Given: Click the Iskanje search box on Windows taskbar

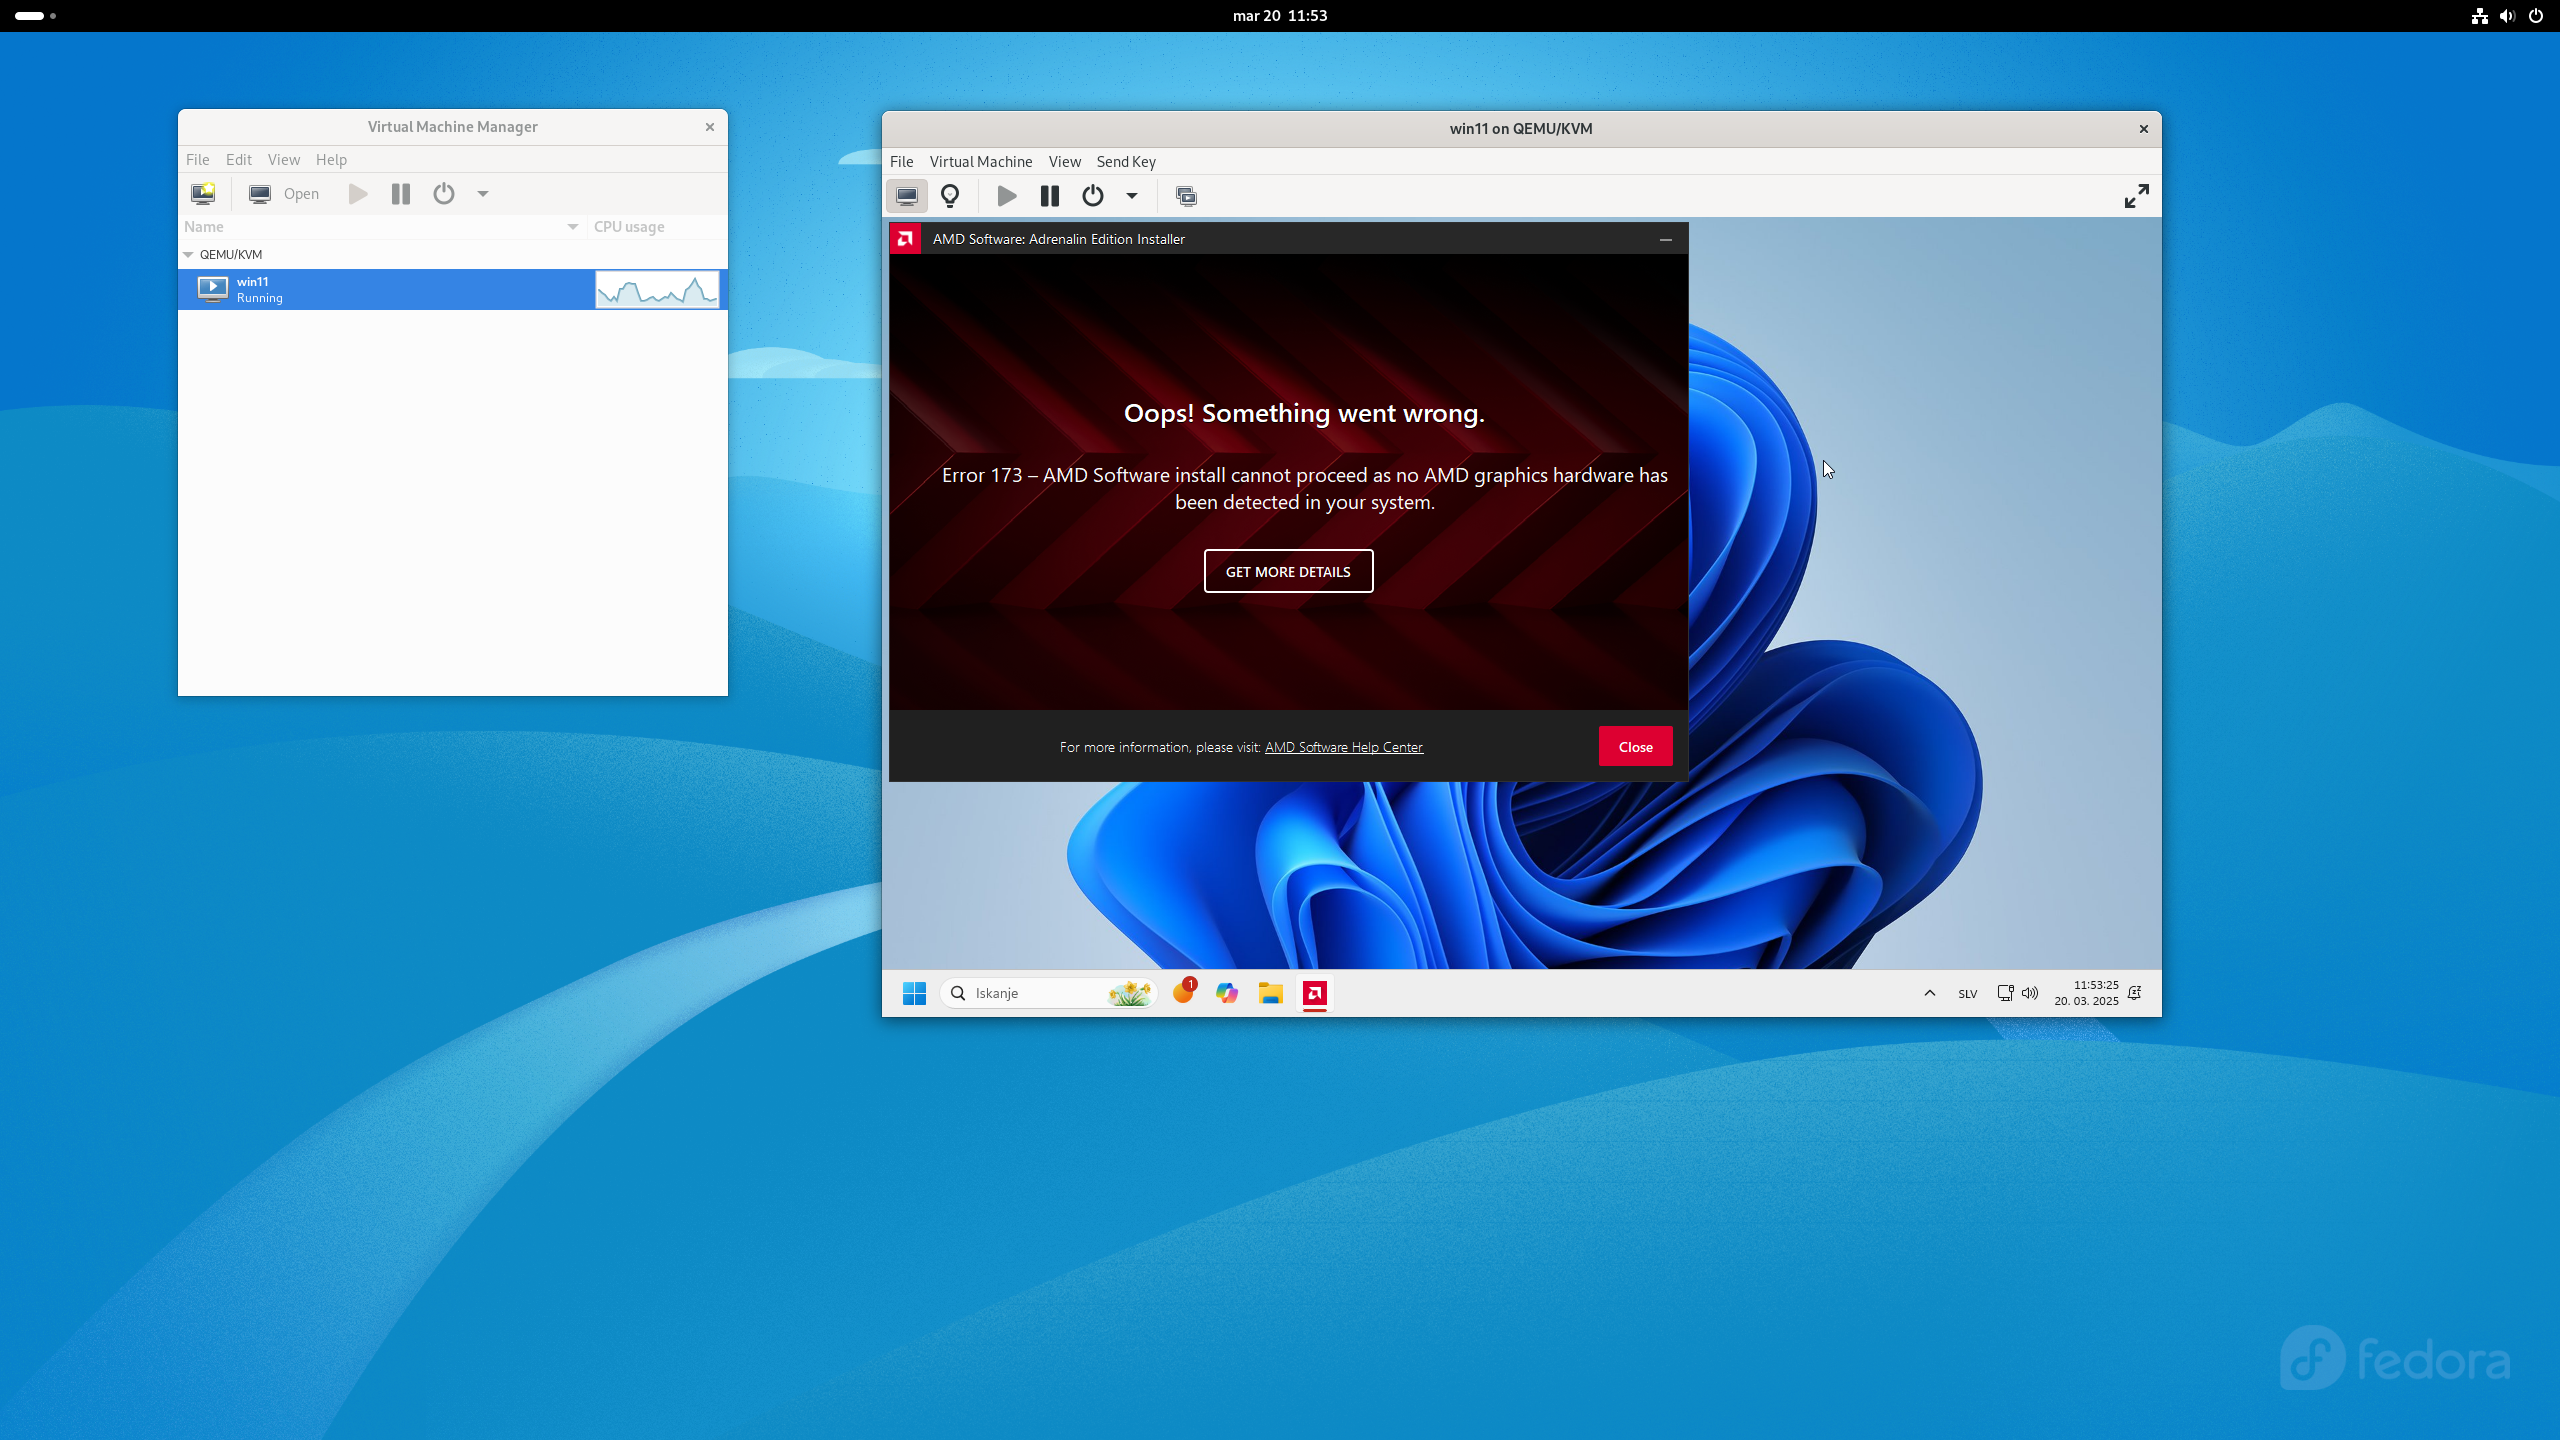Looking at the screenshot, I should [1049, 993].
